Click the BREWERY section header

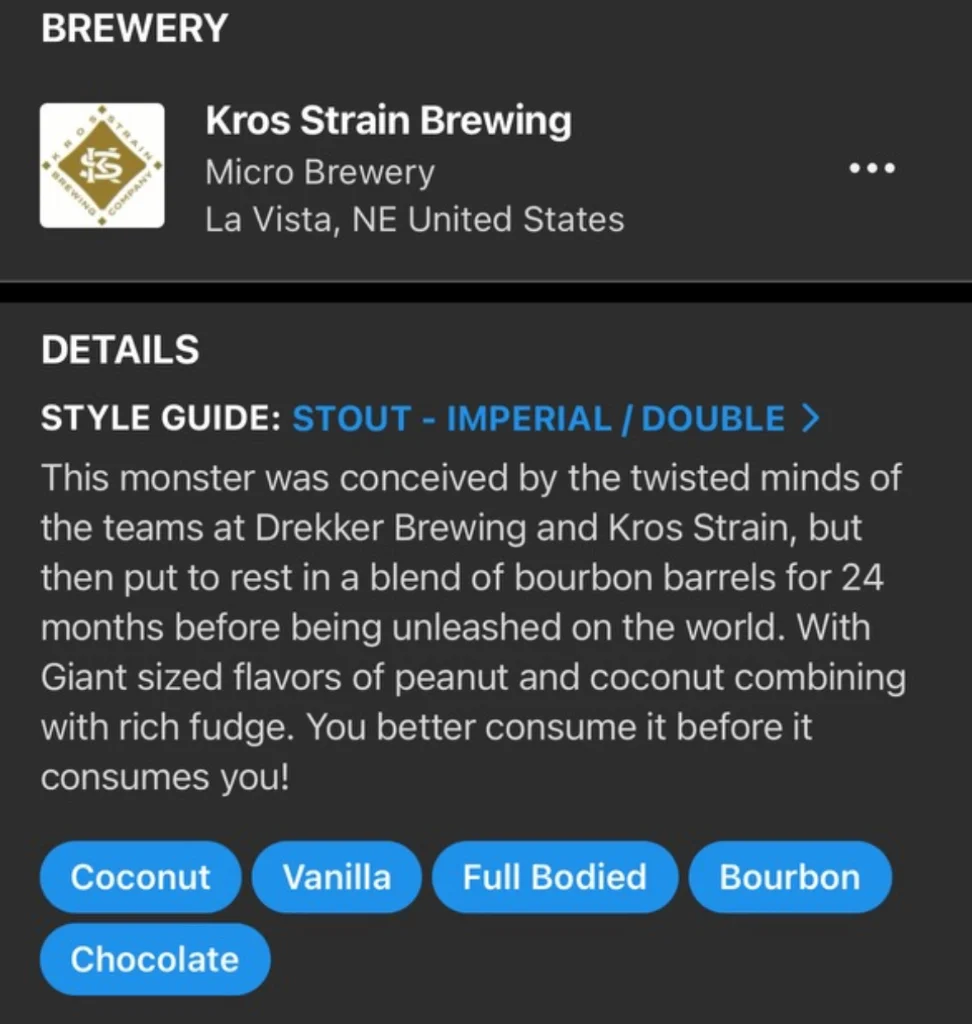tap(134, 28)
